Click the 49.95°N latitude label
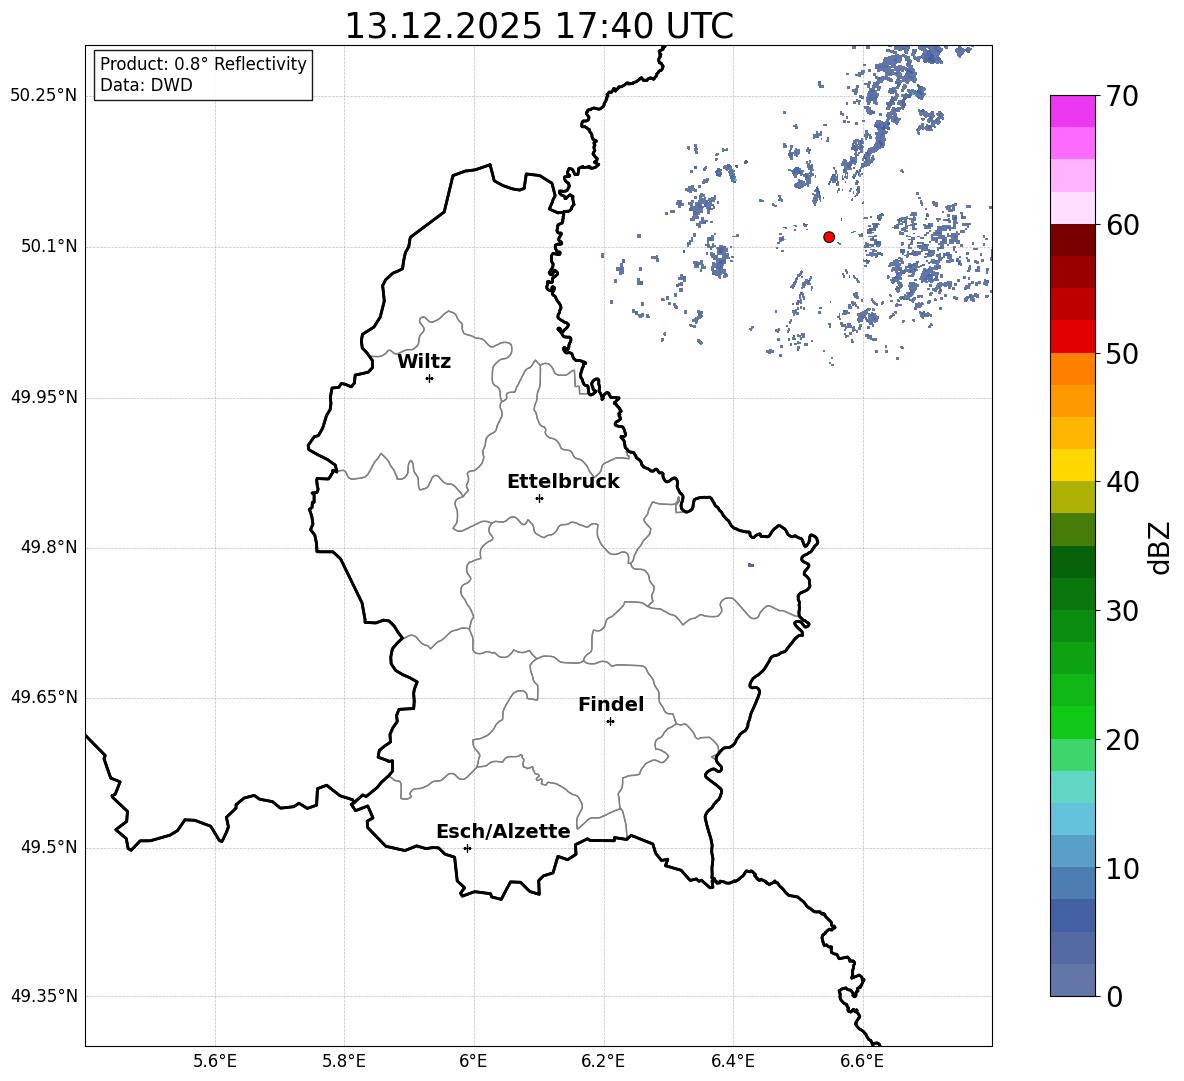1184x1081 pixels. [44, 397]
